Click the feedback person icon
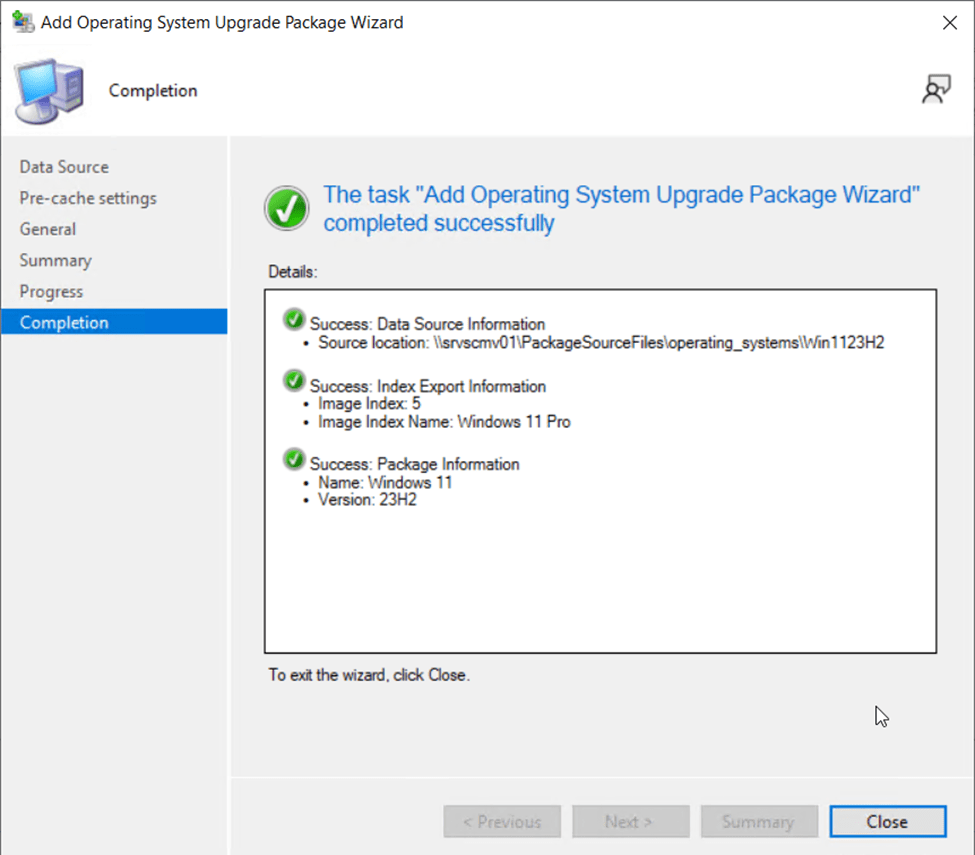The width and height of the screenshot is (975, 855). (x=935, y=90)
